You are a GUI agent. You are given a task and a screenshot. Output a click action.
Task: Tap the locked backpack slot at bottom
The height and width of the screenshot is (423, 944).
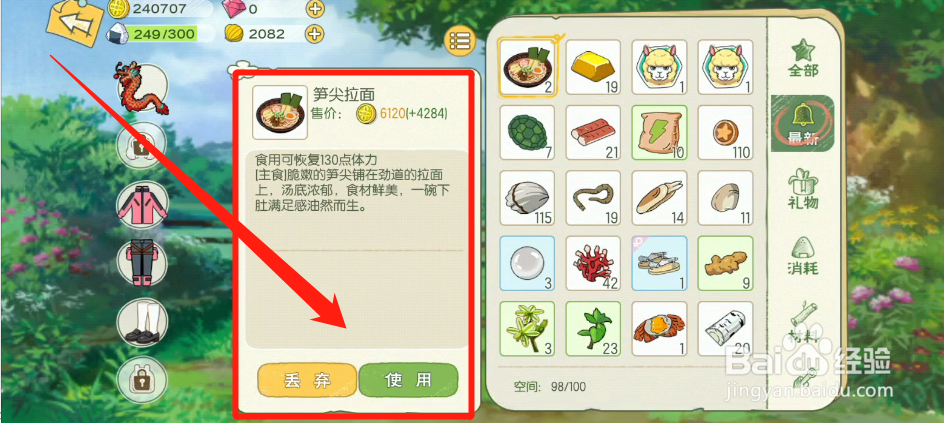point(143,379)
